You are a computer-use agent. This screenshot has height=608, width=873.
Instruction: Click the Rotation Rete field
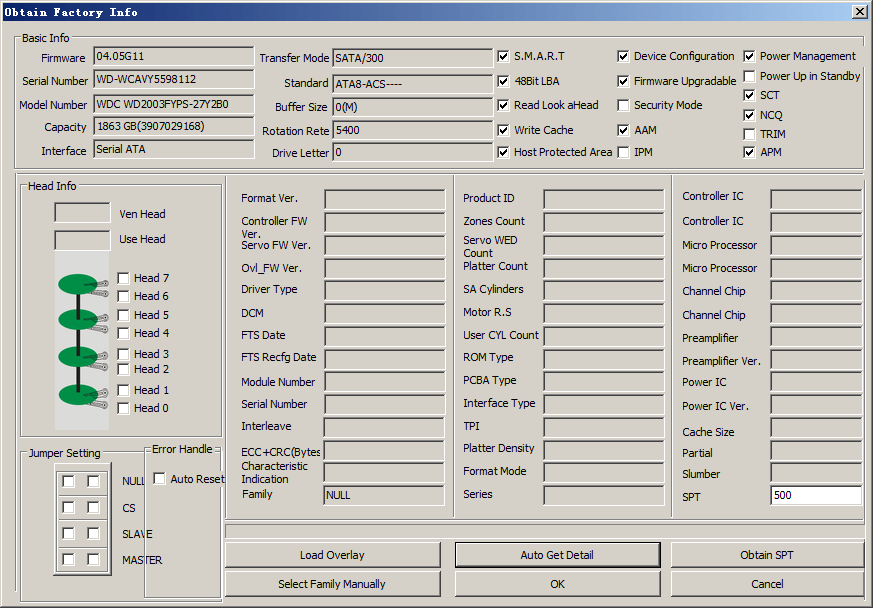pyautogui.click(x=413, y=130)
